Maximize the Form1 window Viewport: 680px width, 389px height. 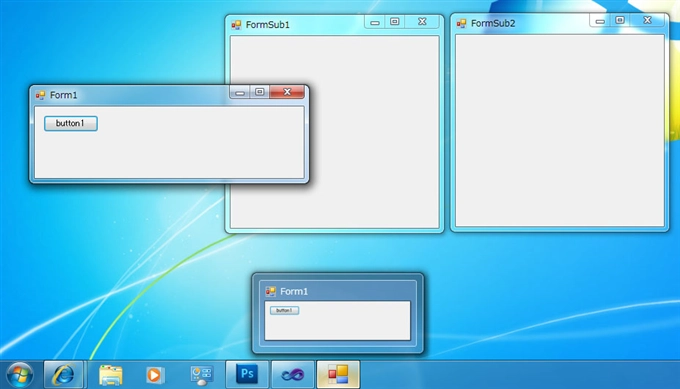point(259,92)
